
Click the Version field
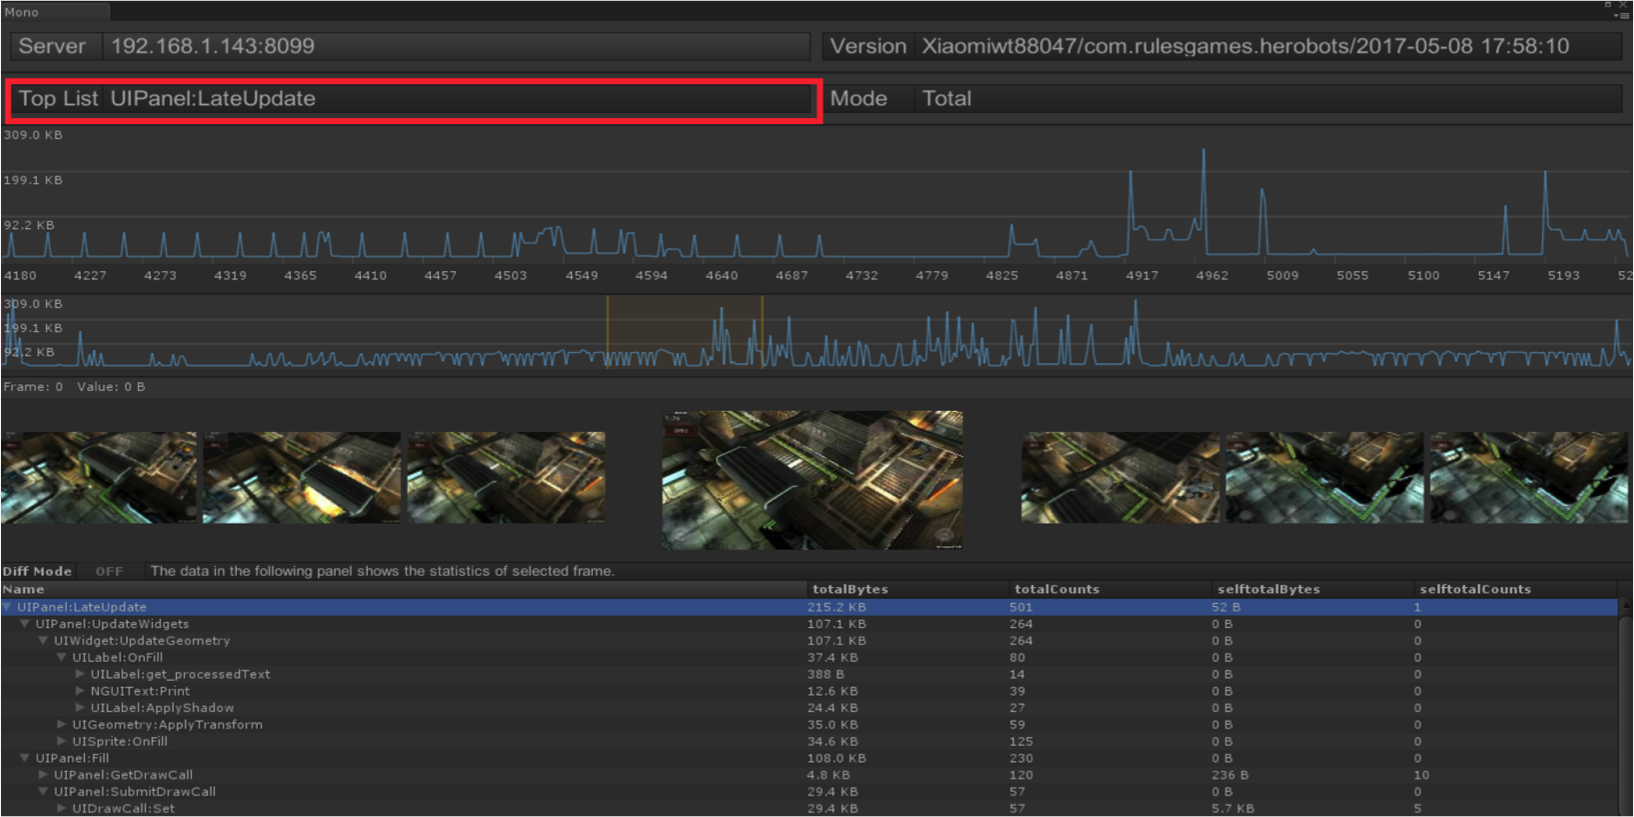pos(1268,46)
